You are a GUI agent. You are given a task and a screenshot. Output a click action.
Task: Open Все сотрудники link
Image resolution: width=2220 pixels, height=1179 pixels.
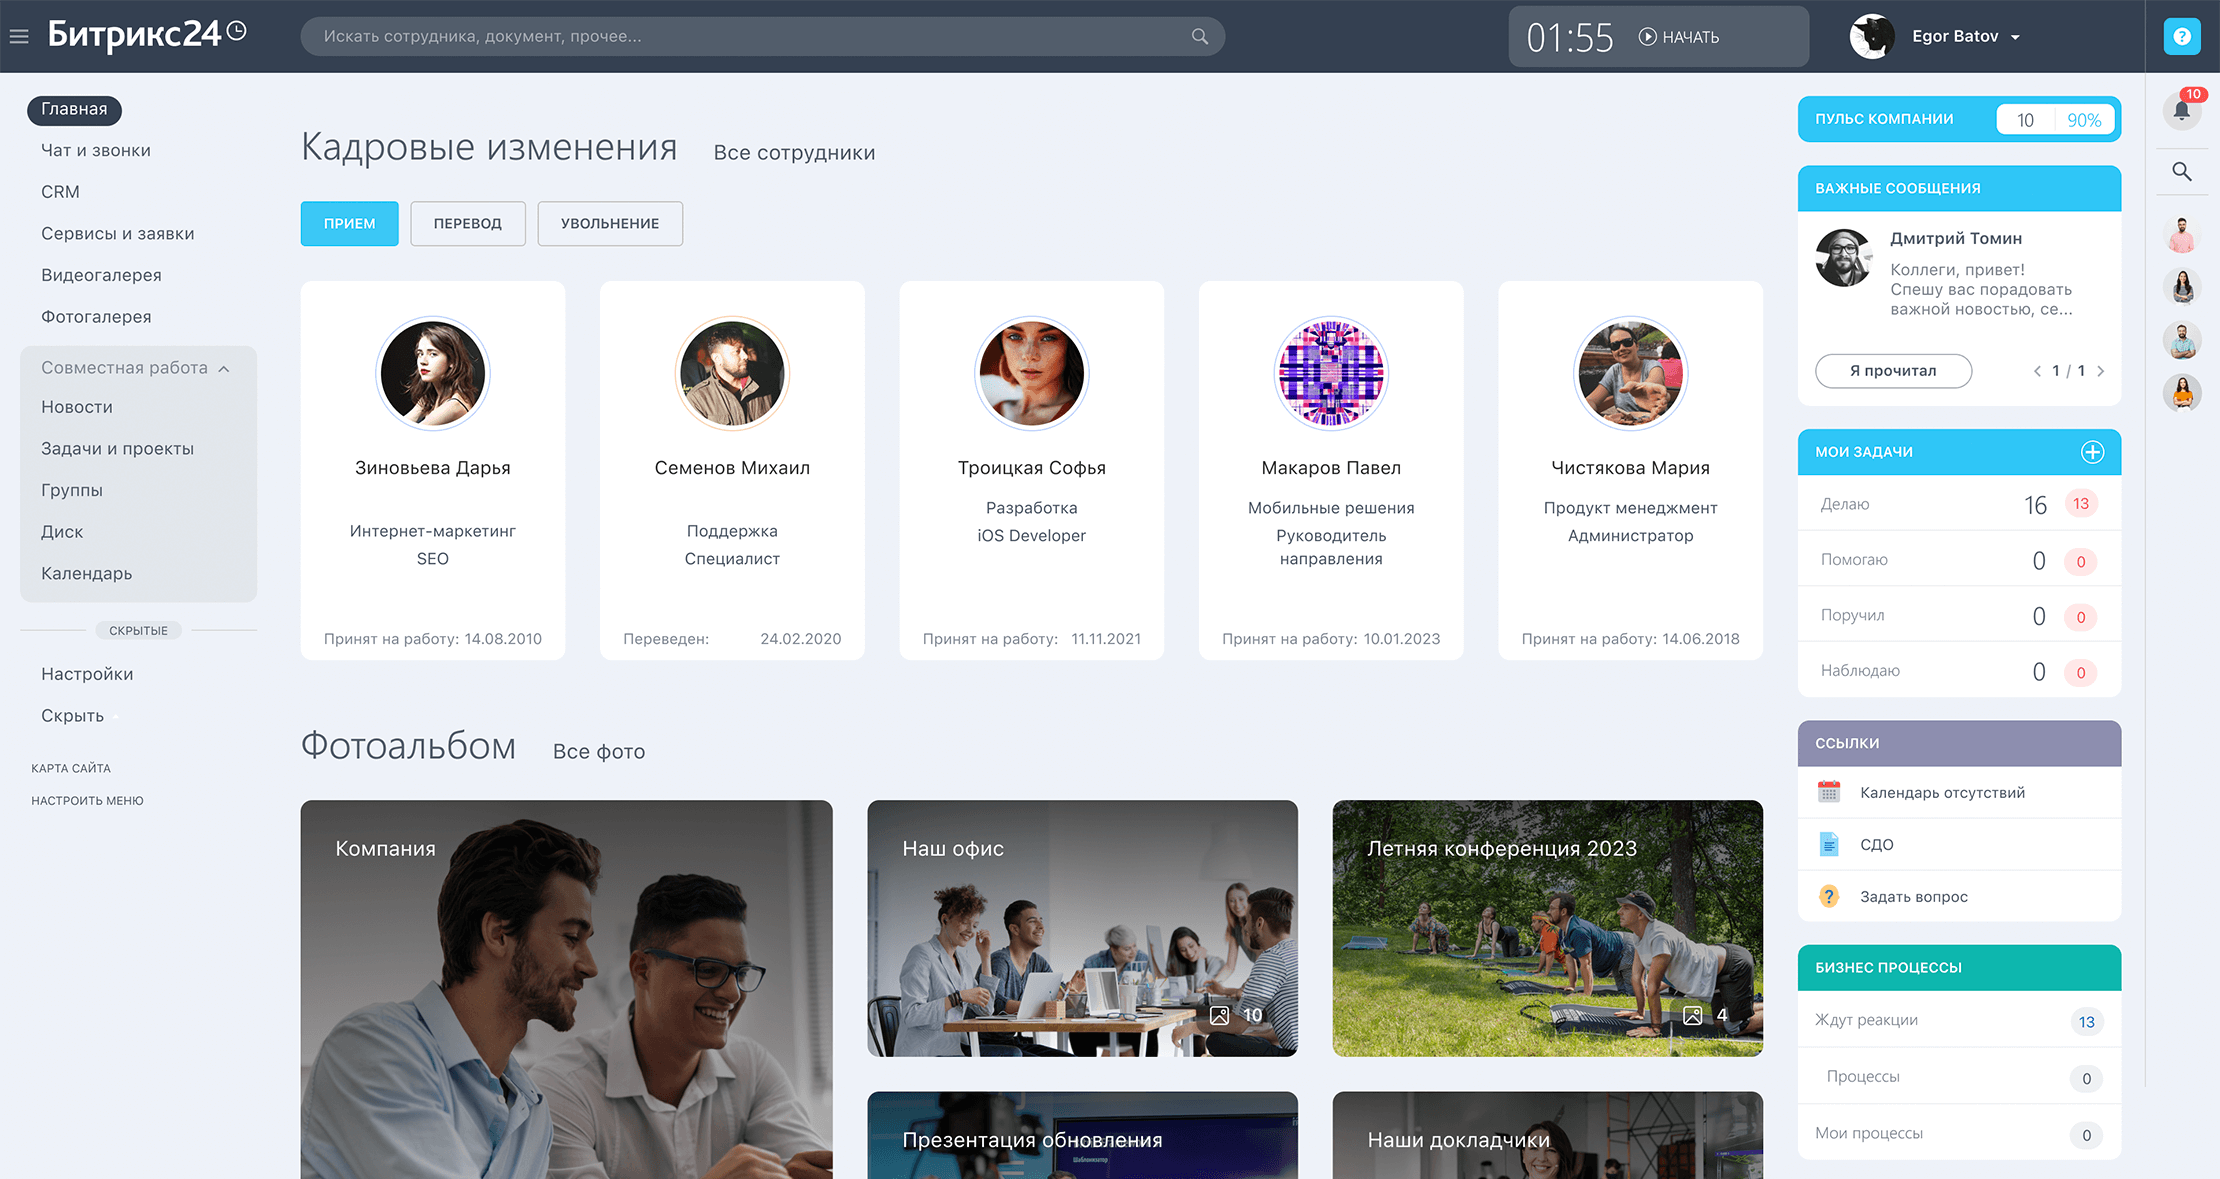794,153
